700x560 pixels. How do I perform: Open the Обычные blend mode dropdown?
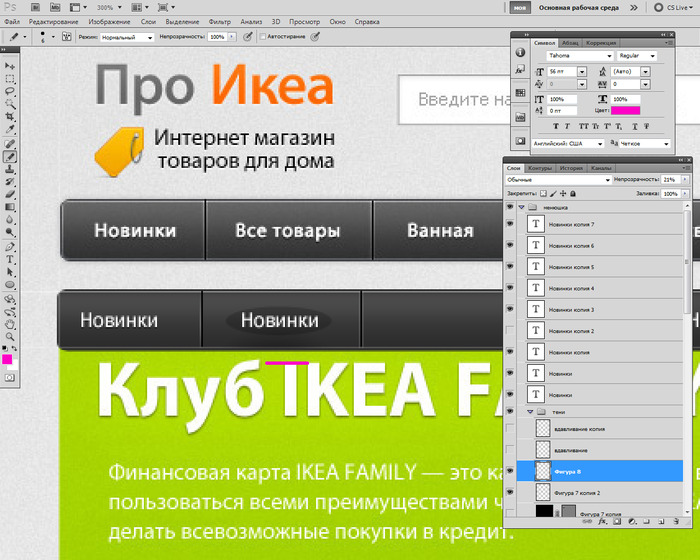[558, 180]
